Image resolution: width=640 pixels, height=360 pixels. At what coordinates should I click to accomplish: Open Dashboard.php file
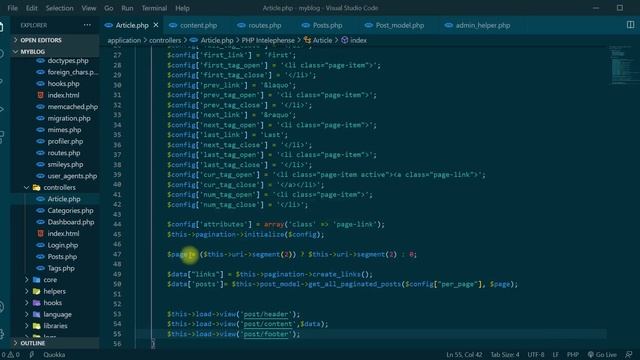tap(71, 222)
